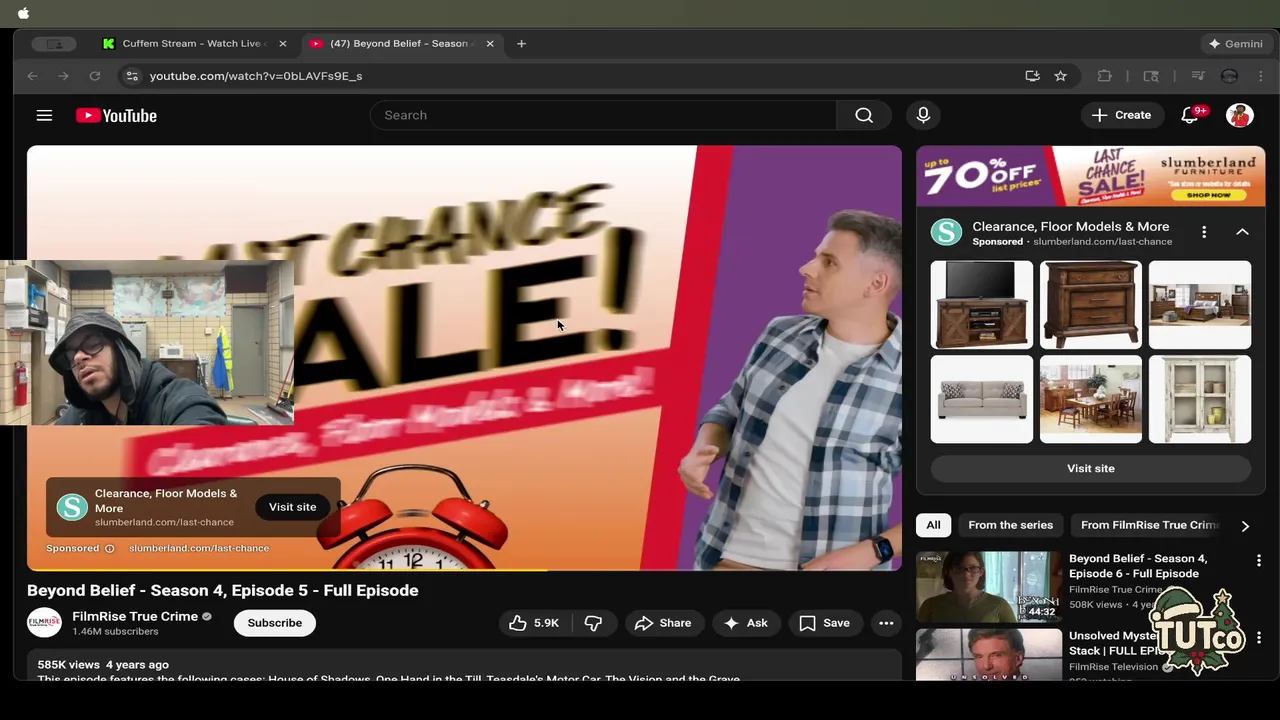Screen dimensions: 1280x720
Task: Click the FilmRise True Crime channel avatar
Action: click(44, 623)
